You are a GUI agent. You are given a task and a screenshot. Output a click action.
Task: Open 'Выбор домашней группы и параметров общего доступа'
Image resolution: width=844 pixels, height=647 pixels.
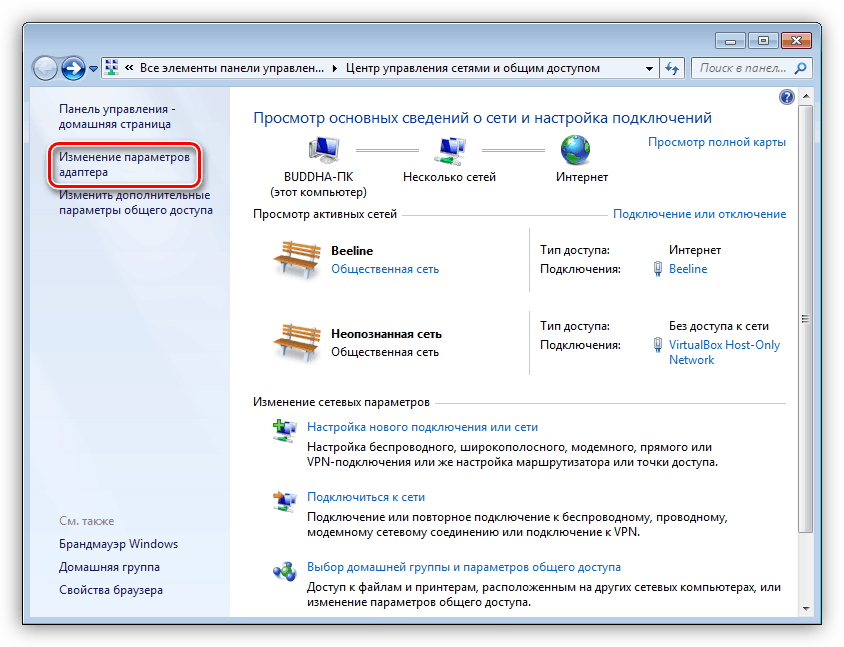tap(464, 567)
